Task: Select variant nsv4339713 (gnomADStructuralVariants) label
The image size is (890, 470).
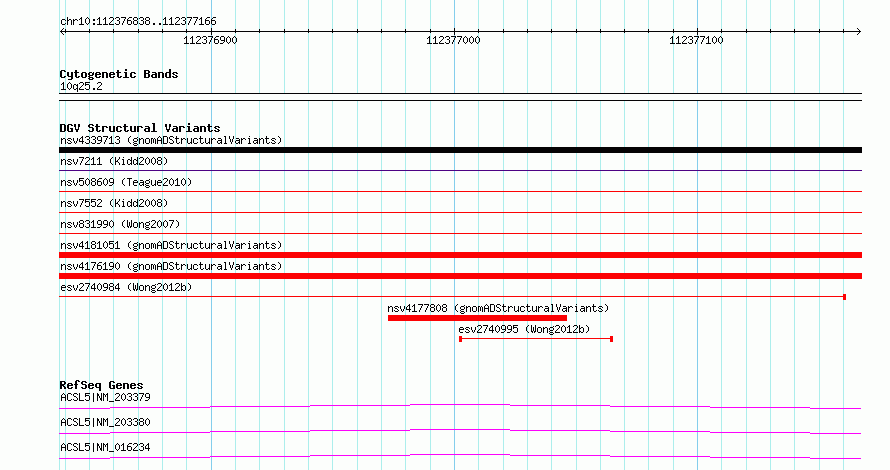Action: click(x=171, y=140)
